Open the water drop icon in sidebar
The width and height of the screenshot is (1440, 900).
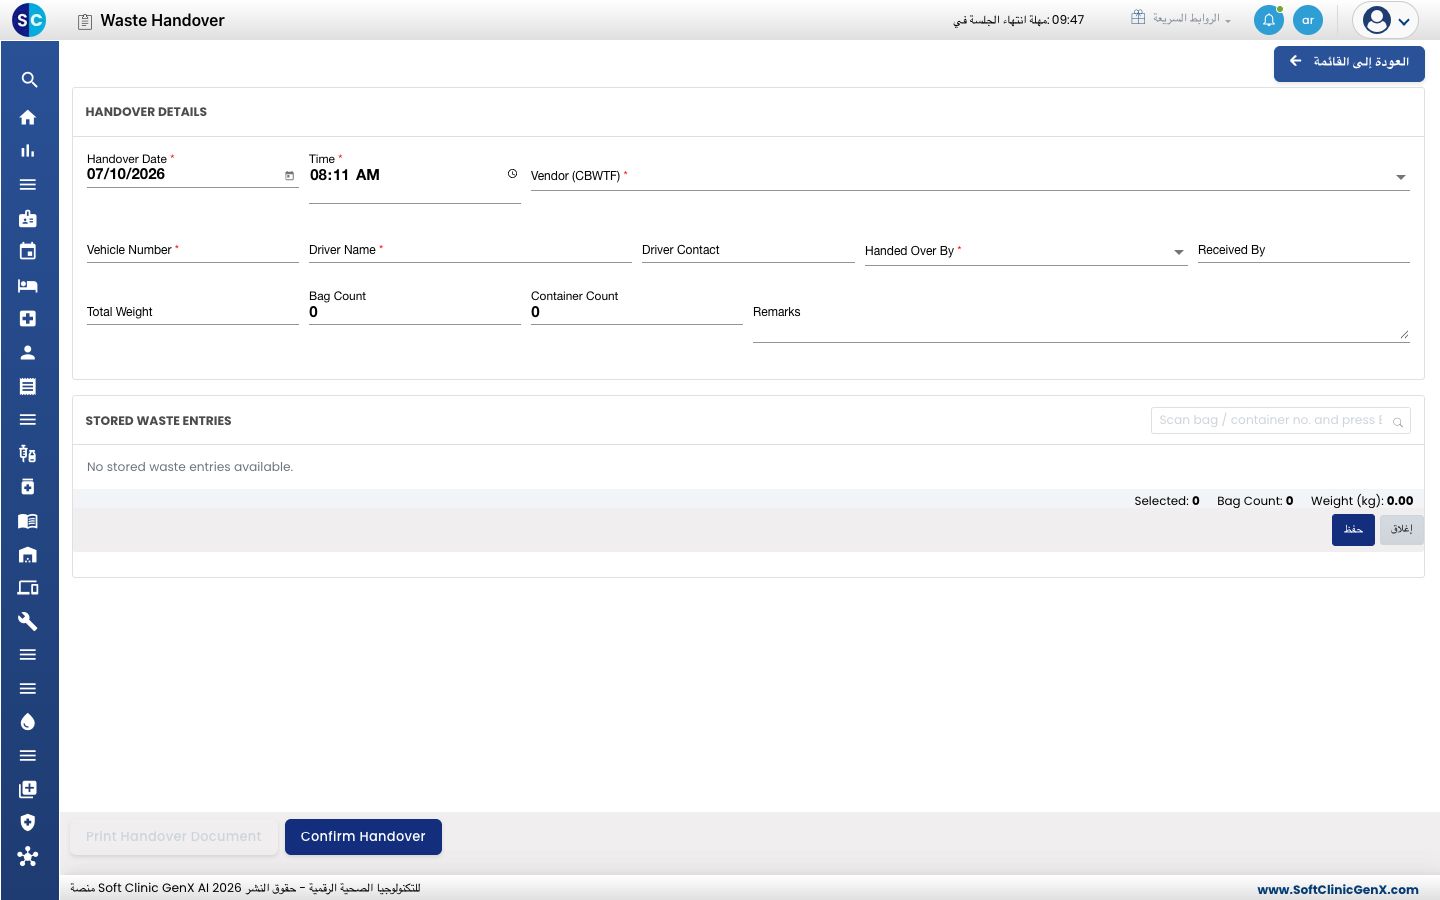click(28, 722)
